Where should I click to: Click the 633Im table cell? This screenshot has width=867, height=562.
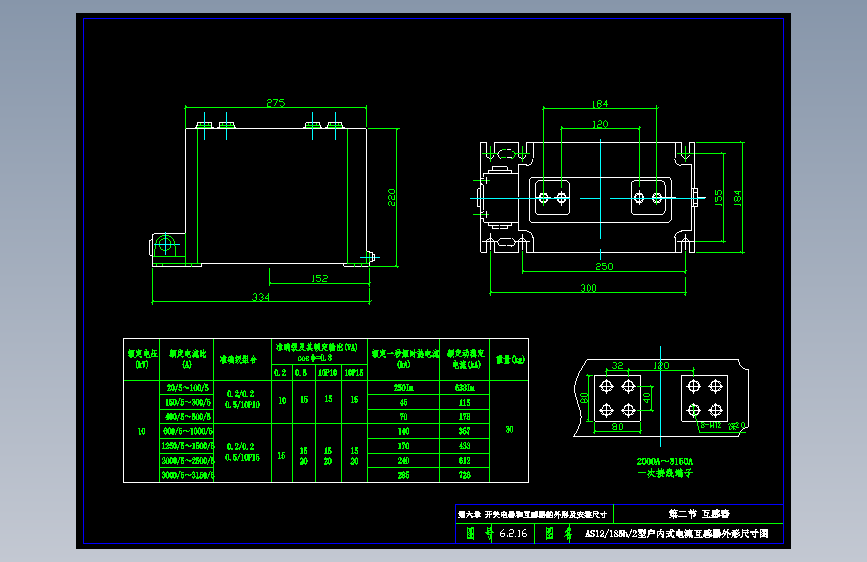pyautogui.click(x=464, y=388)
